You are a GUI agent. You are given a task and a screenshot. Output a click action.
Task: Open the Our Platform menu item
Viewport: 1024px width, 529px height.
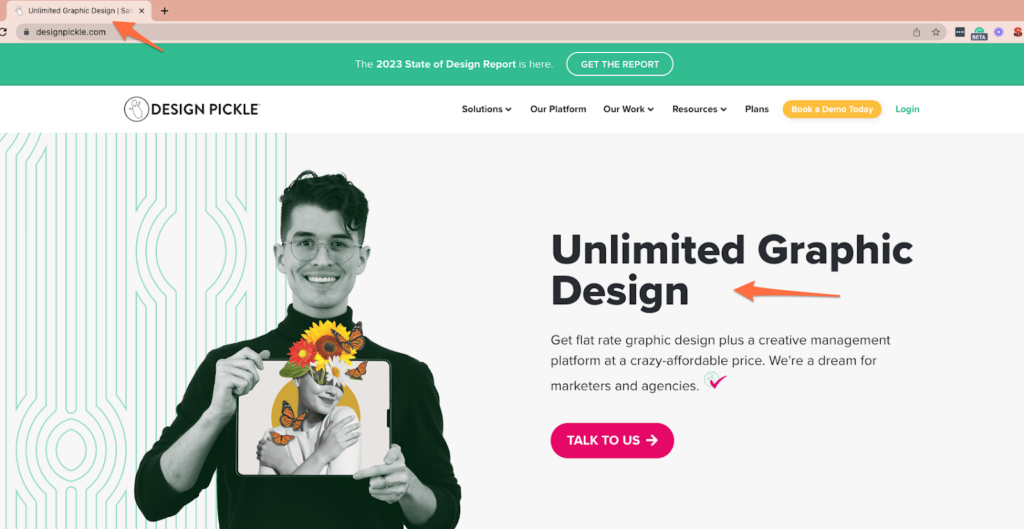tap(558, 109)
